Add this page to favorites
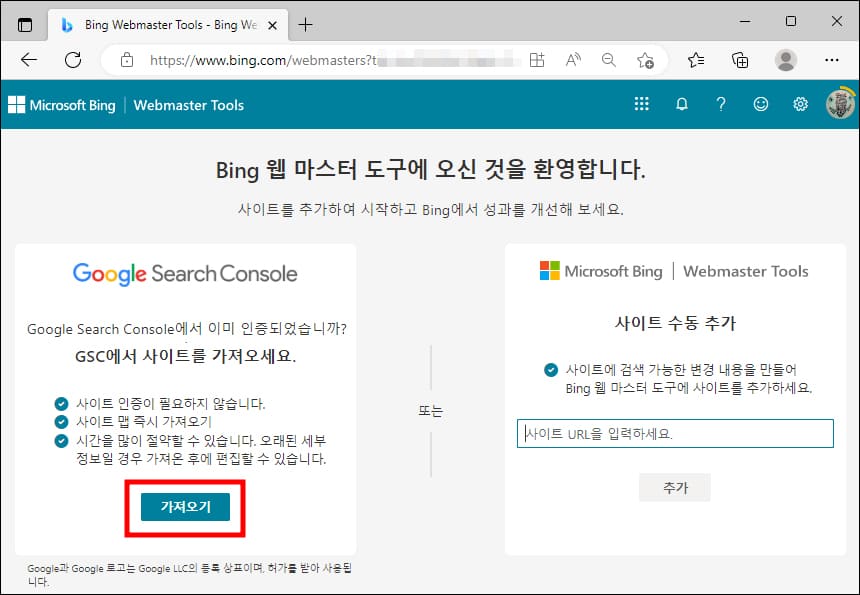The image size is (860, 595). [x=646, y=60]
